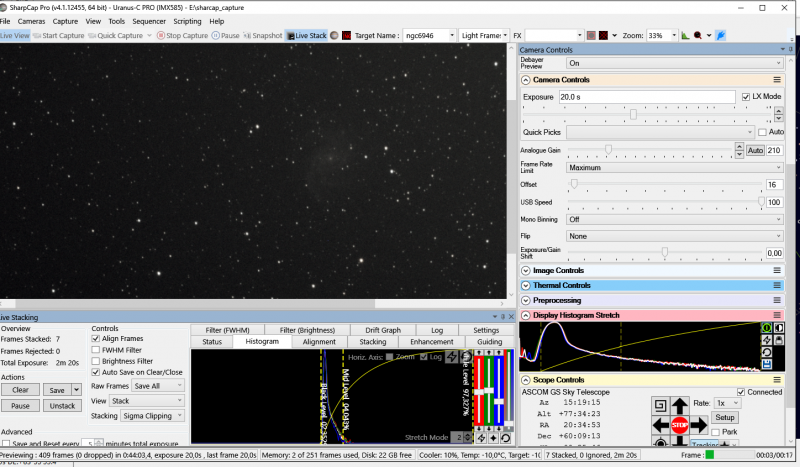The image size is (800, 467).
Task: Click the magnifier focus-assistant icon
Action: (697, 35)
